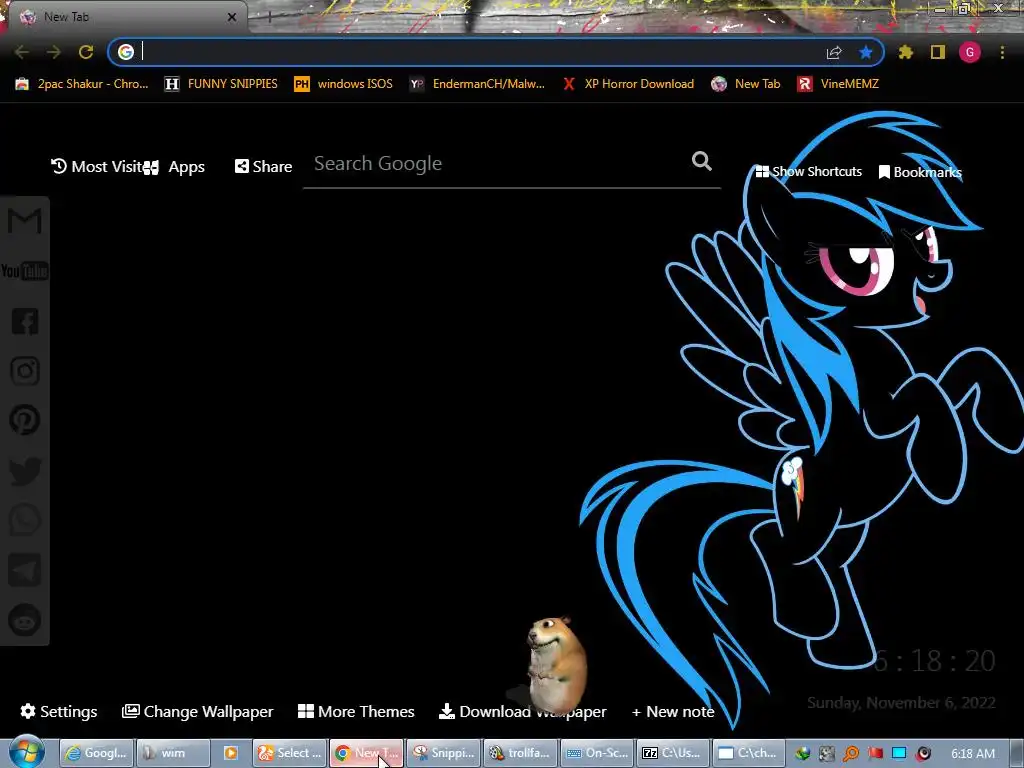Switch to Select... taskbar item
Screen dimensions: 1024x768
coord(289,753)
